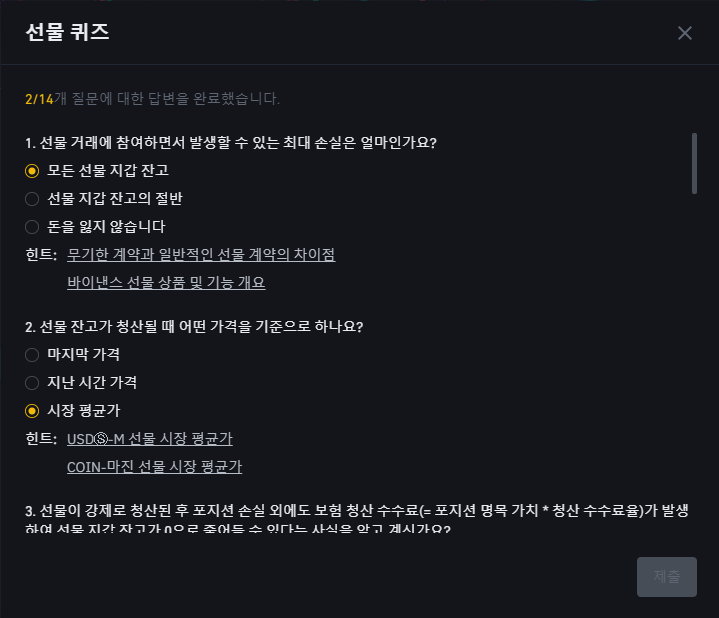Click question 3 text about 보험 청산 수수료
The image size is (719, 618).
(x=357, y=519)
